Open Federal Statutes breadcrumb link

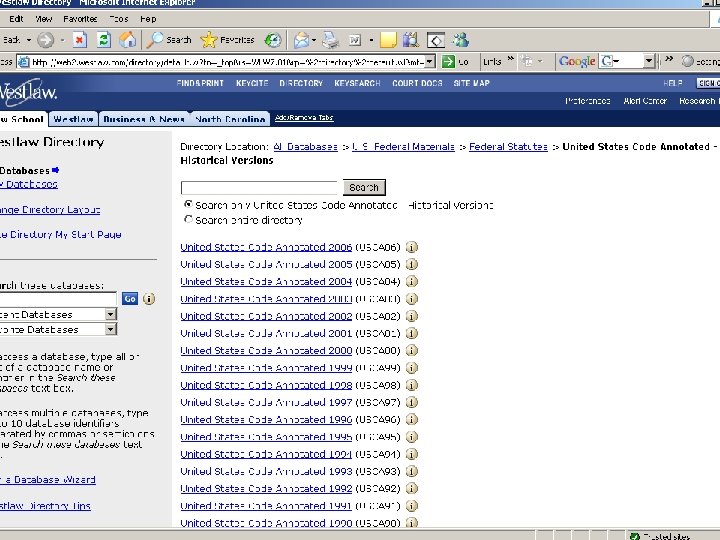(508, 146)
